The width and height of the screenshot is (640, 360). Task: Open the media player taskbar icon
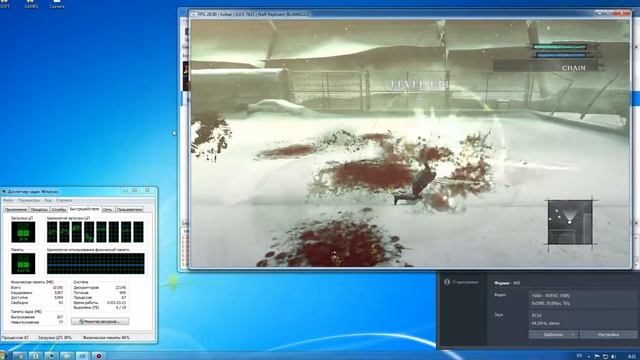pos(51,356)
